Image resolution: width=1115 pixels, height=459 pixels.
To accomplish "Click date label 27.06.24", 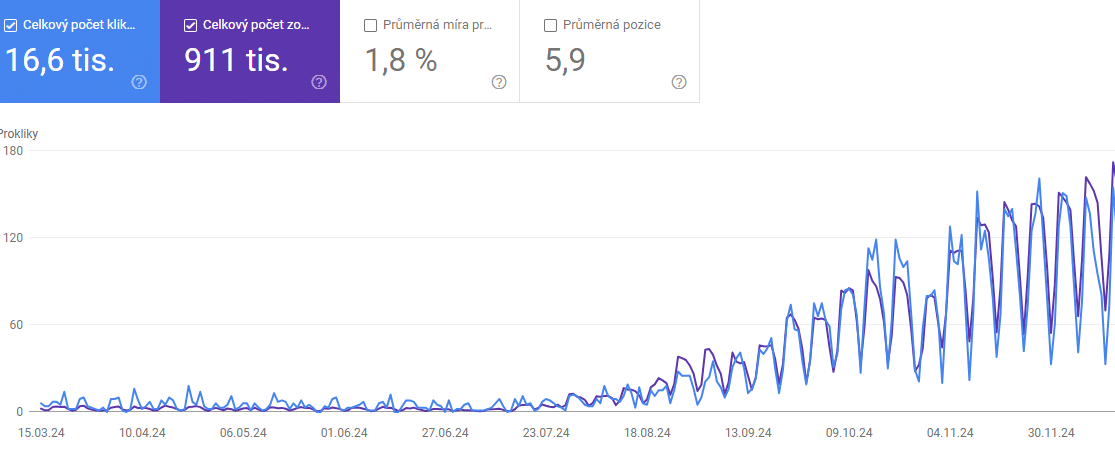I will click(x=445, y=433).
